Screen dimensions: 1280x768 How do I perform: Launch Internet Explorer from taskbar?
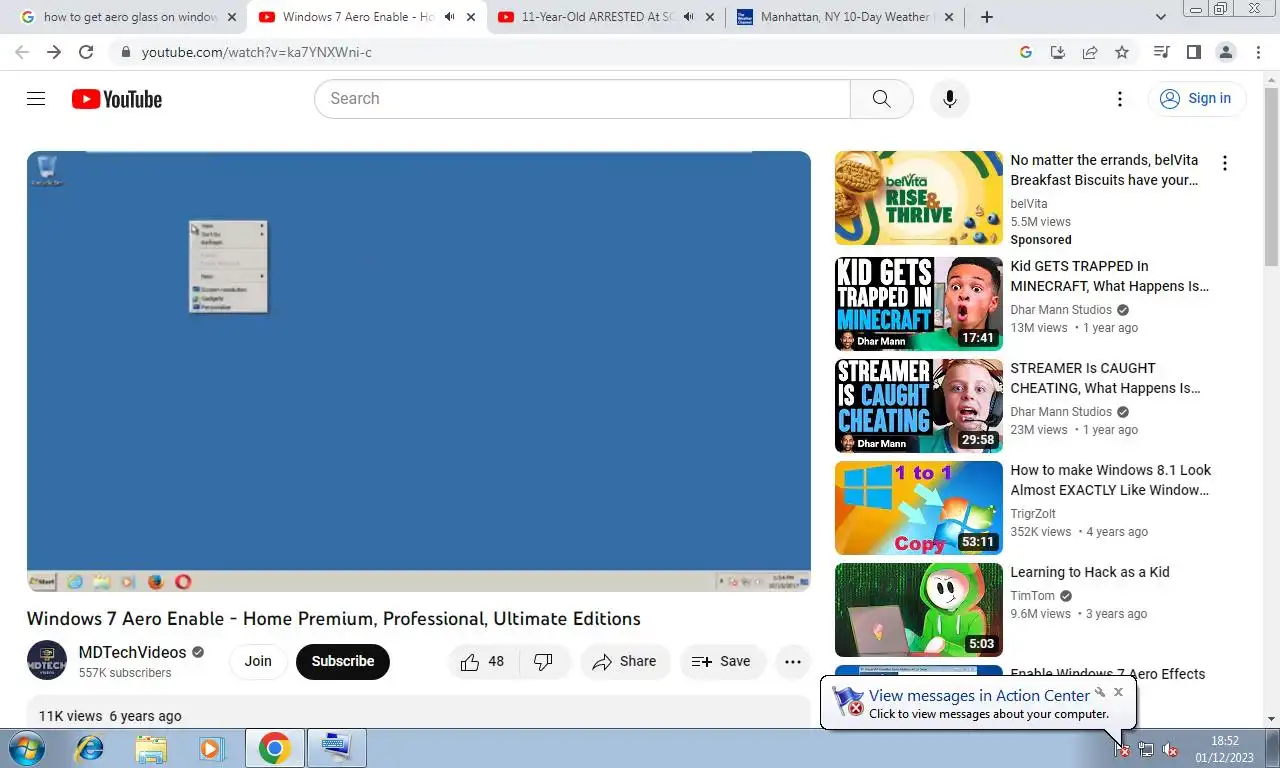[x=90, y=748]
